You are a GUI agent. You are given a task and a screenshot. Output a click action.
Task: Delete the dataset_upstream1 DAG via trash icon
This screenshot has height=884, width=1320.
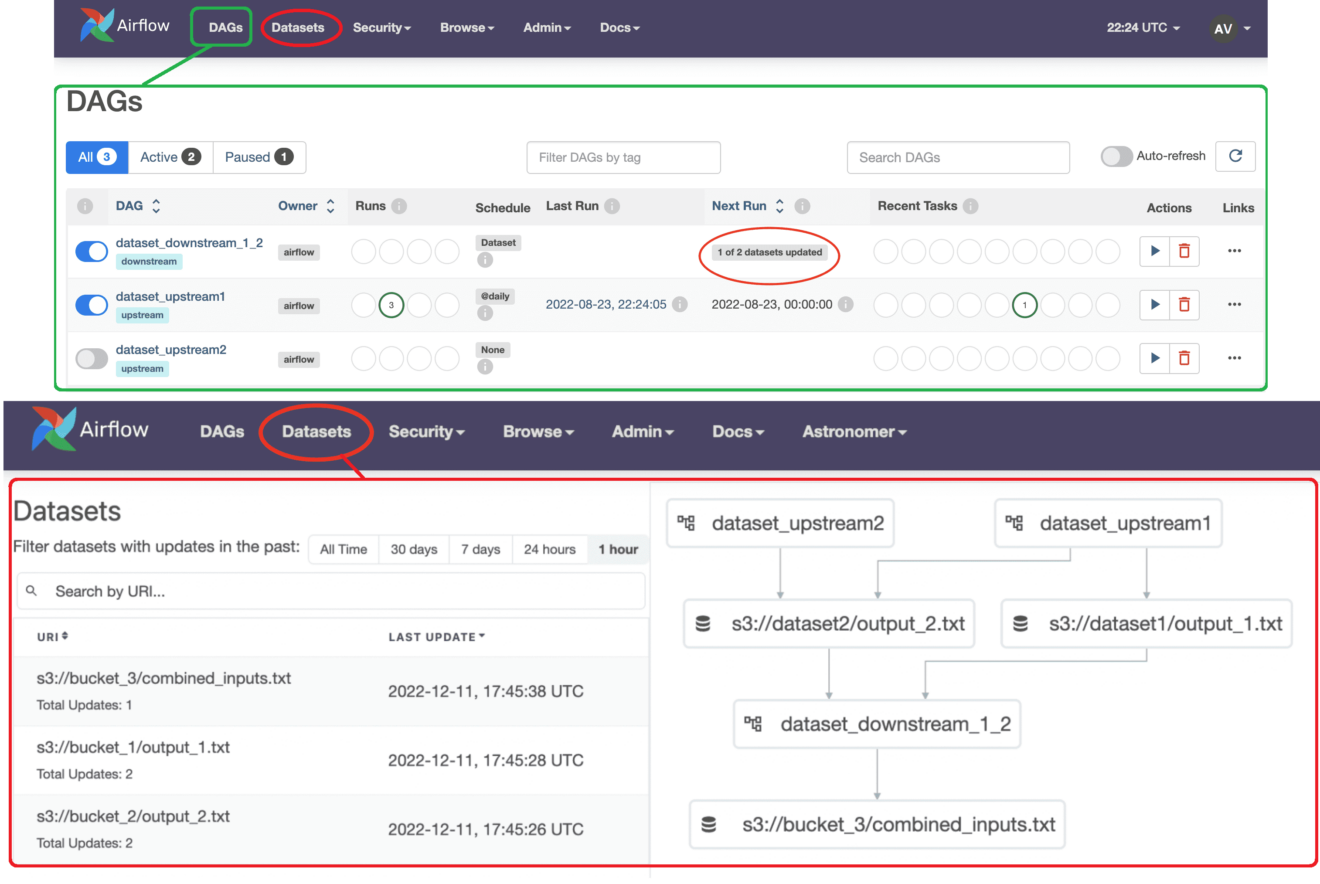pyautogui.click(x=1184, y=304)
